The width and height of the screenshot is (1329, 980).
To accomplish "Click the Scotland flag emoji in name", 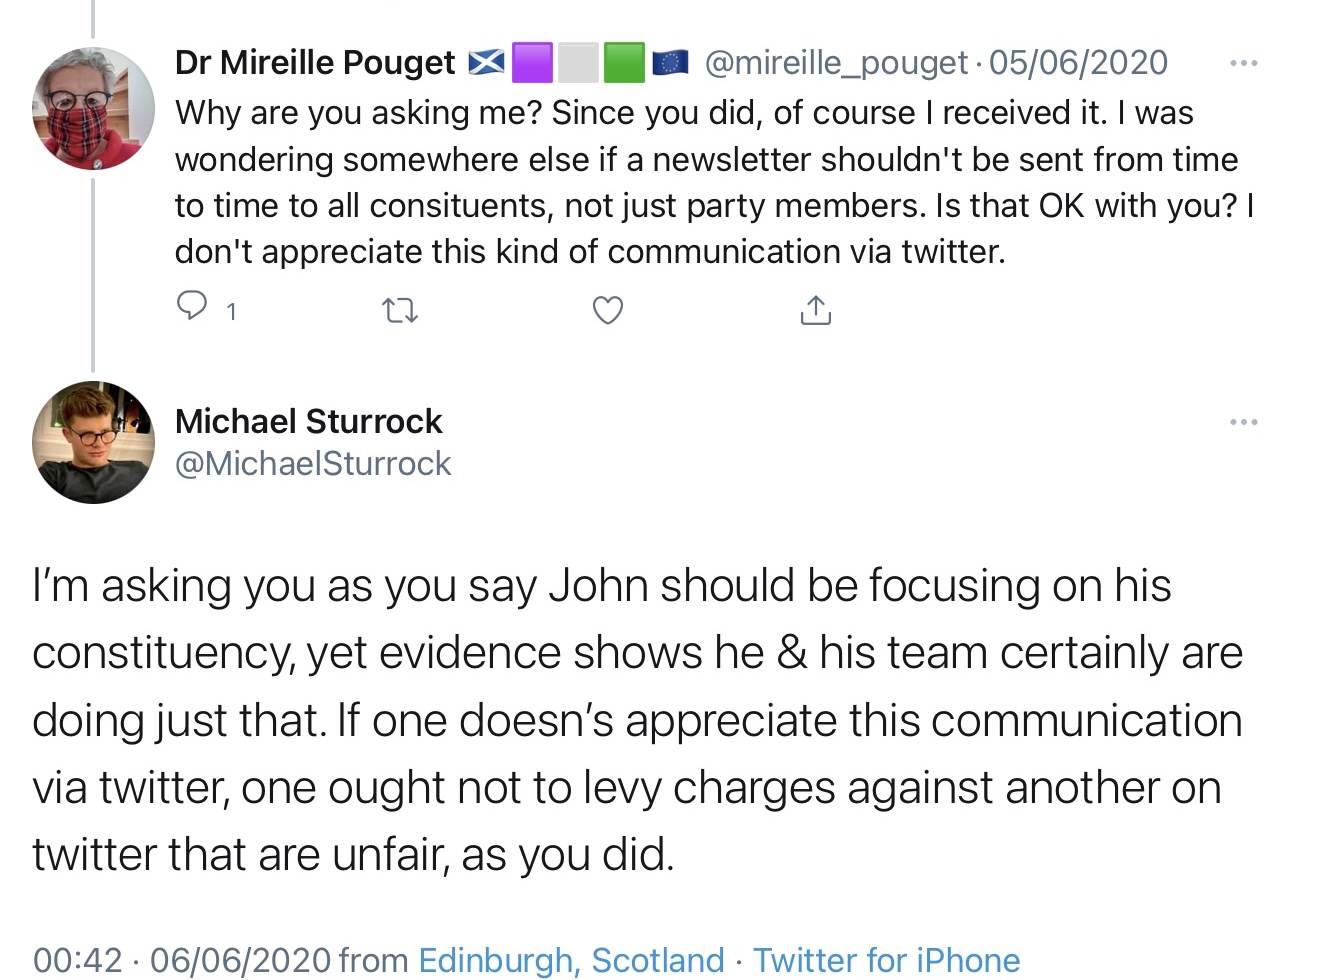I will coord(486,63).
